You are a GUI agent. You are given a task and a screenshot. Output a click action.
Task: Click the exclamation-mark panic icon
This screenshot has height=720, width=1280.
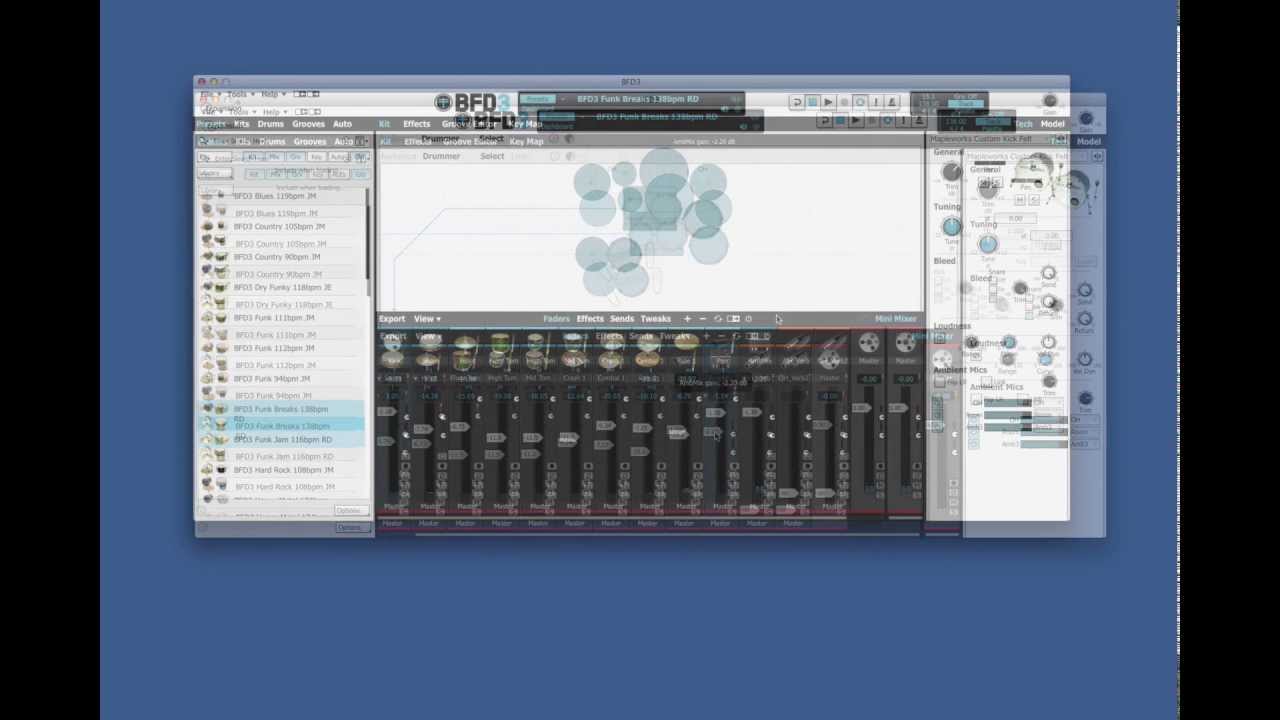pos(876,102)
